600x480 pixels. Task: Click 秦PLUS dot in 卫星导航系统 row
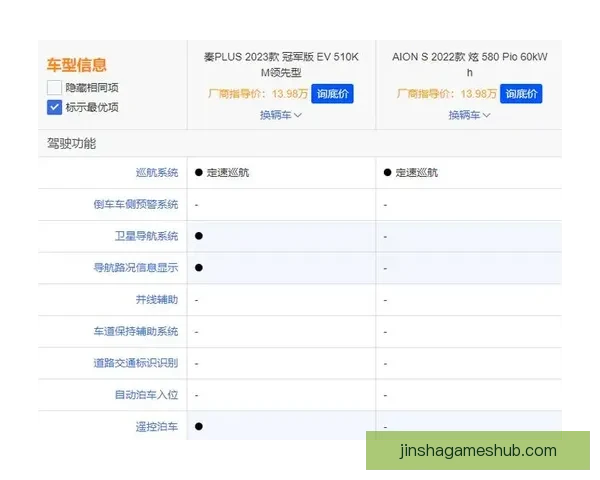(x=199, y=236)
